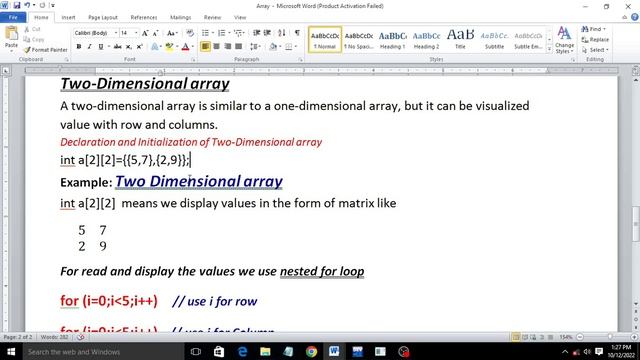Decrease indent with the ribbon icon
Viewport: 640px width, 360px height.
coord(256,33)
